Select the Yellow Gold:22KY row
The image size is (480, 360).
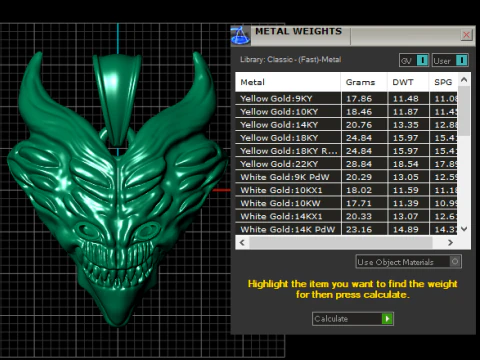pos(346,164)
